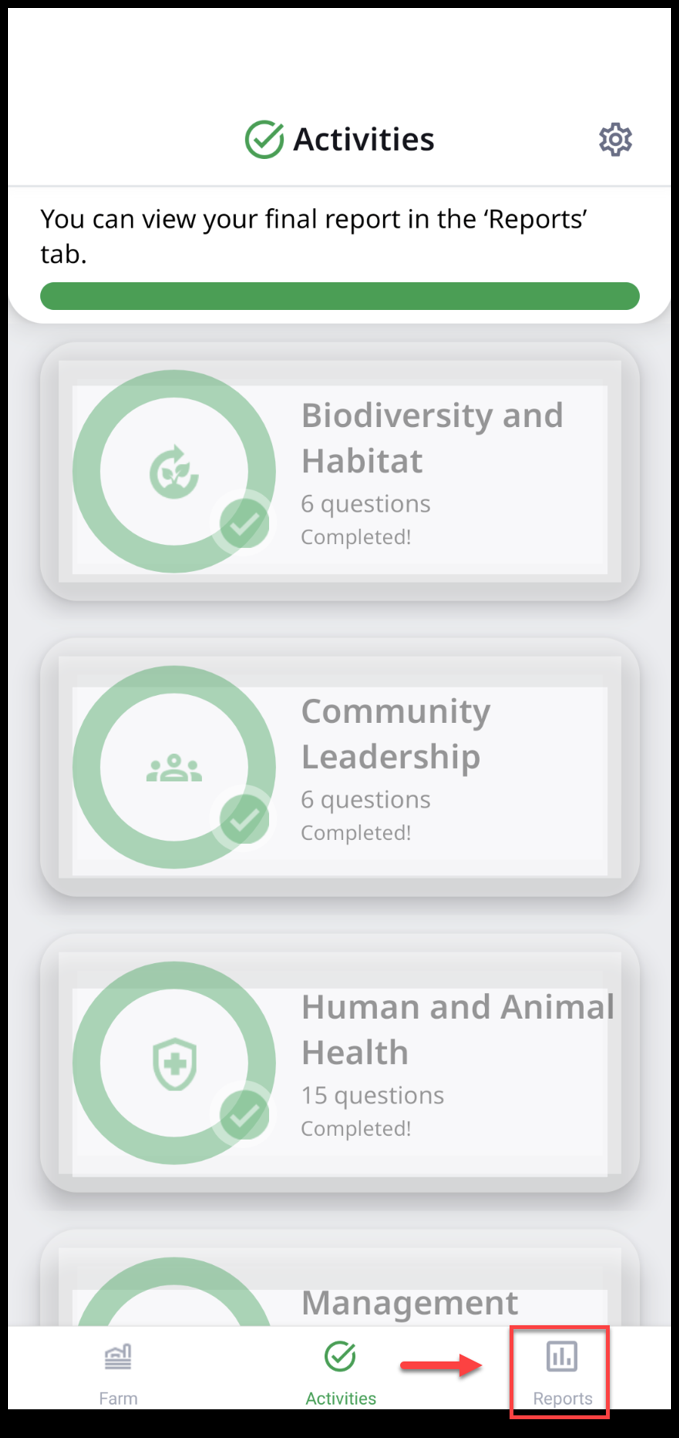Open the Community Leadership title
The width and height of the screenshot is (679, 1438).
tap(396, 733)
